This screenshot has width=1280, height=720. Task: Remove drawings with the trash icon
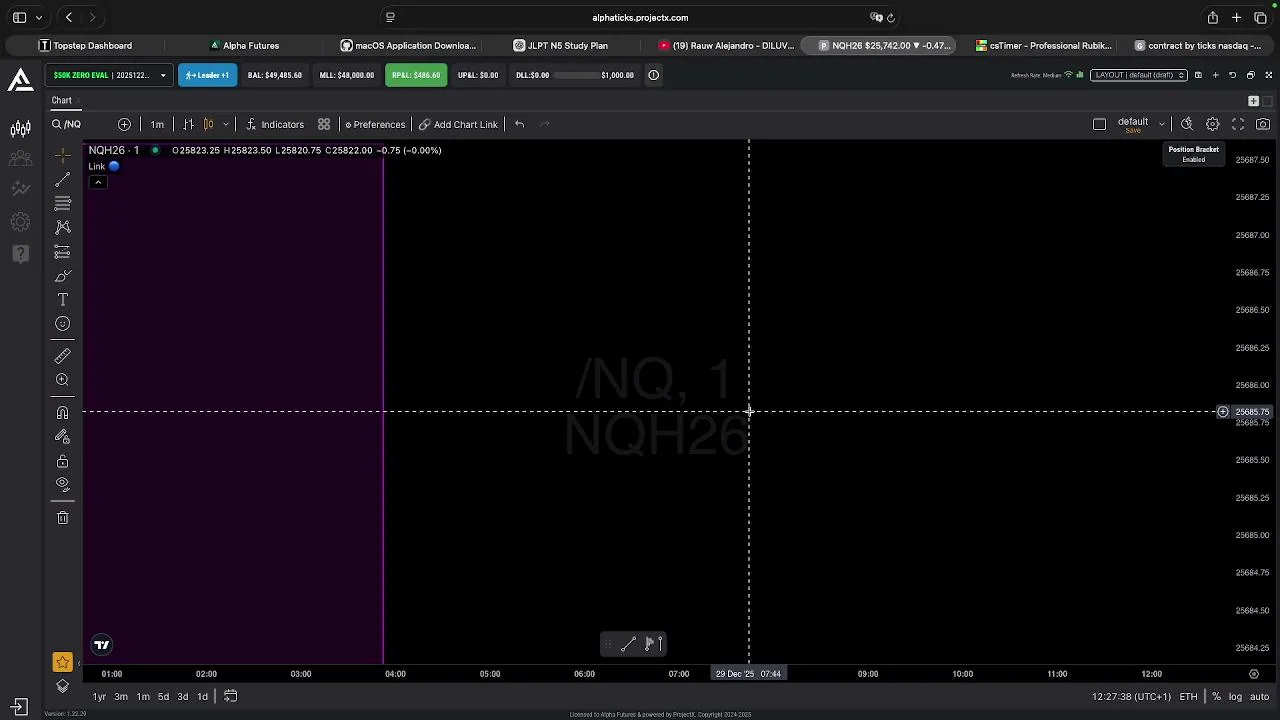point(62,518)
